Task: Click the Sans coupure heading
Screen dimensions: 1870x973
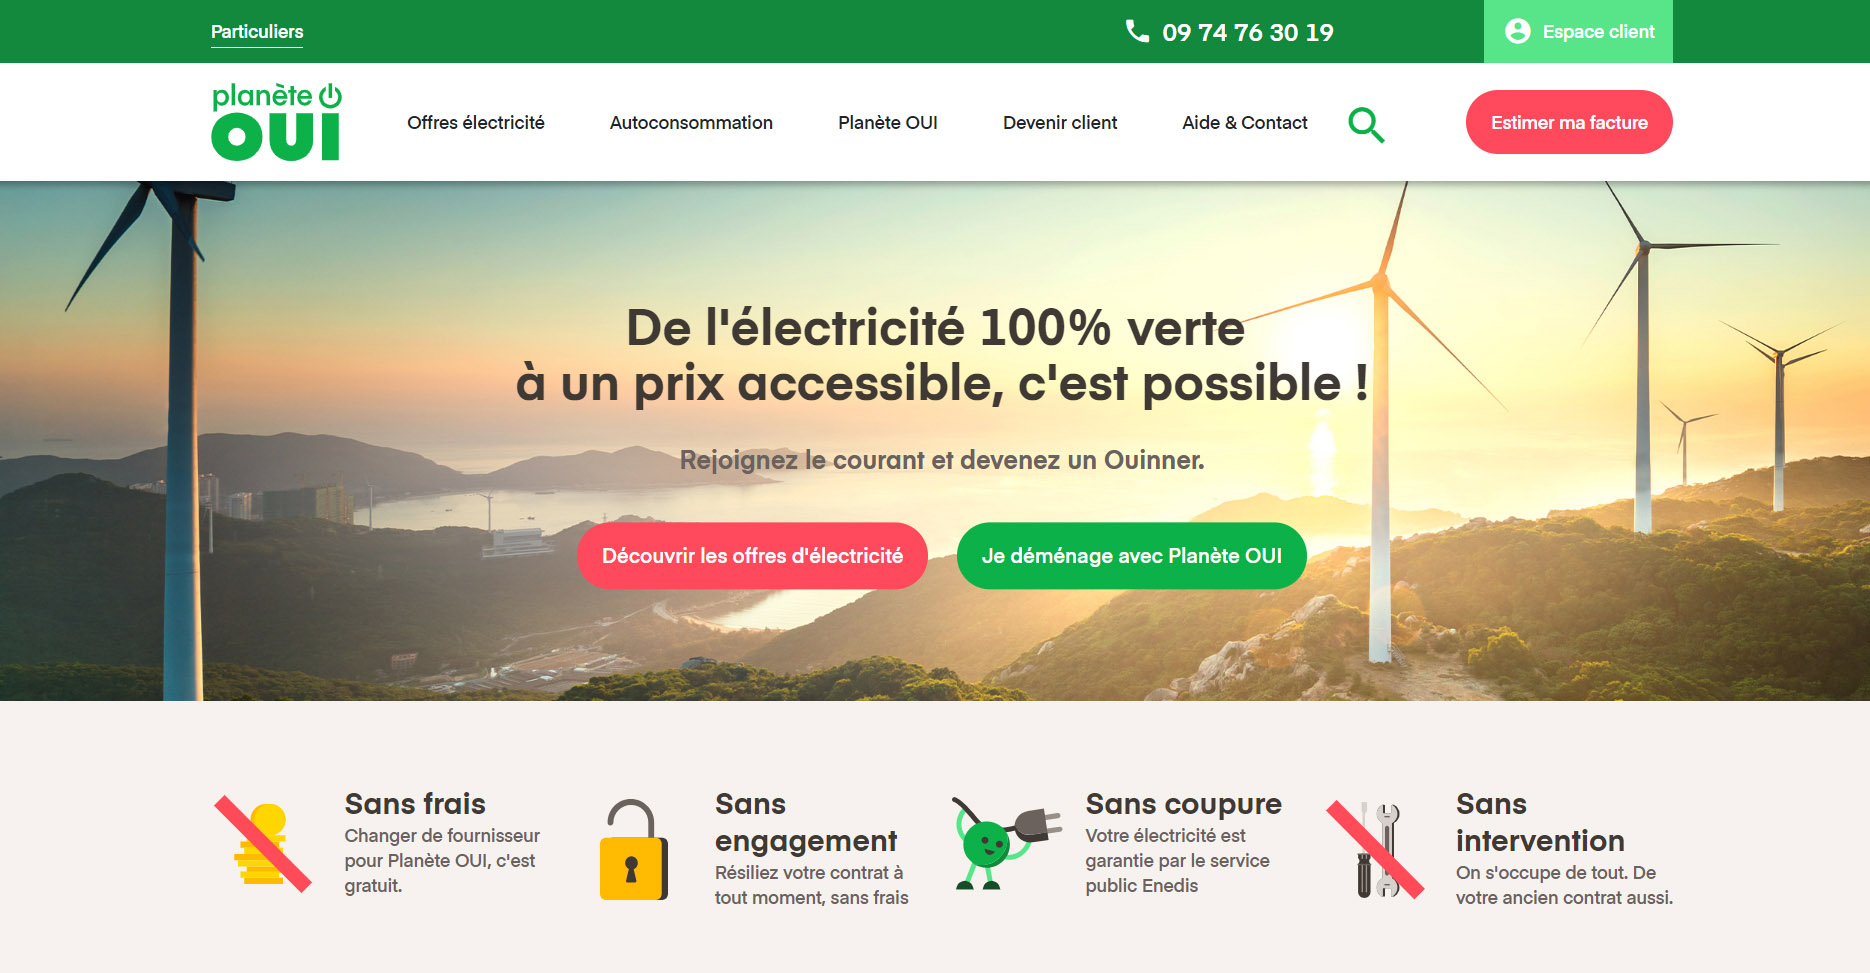Action: (x=1184, y=804)
